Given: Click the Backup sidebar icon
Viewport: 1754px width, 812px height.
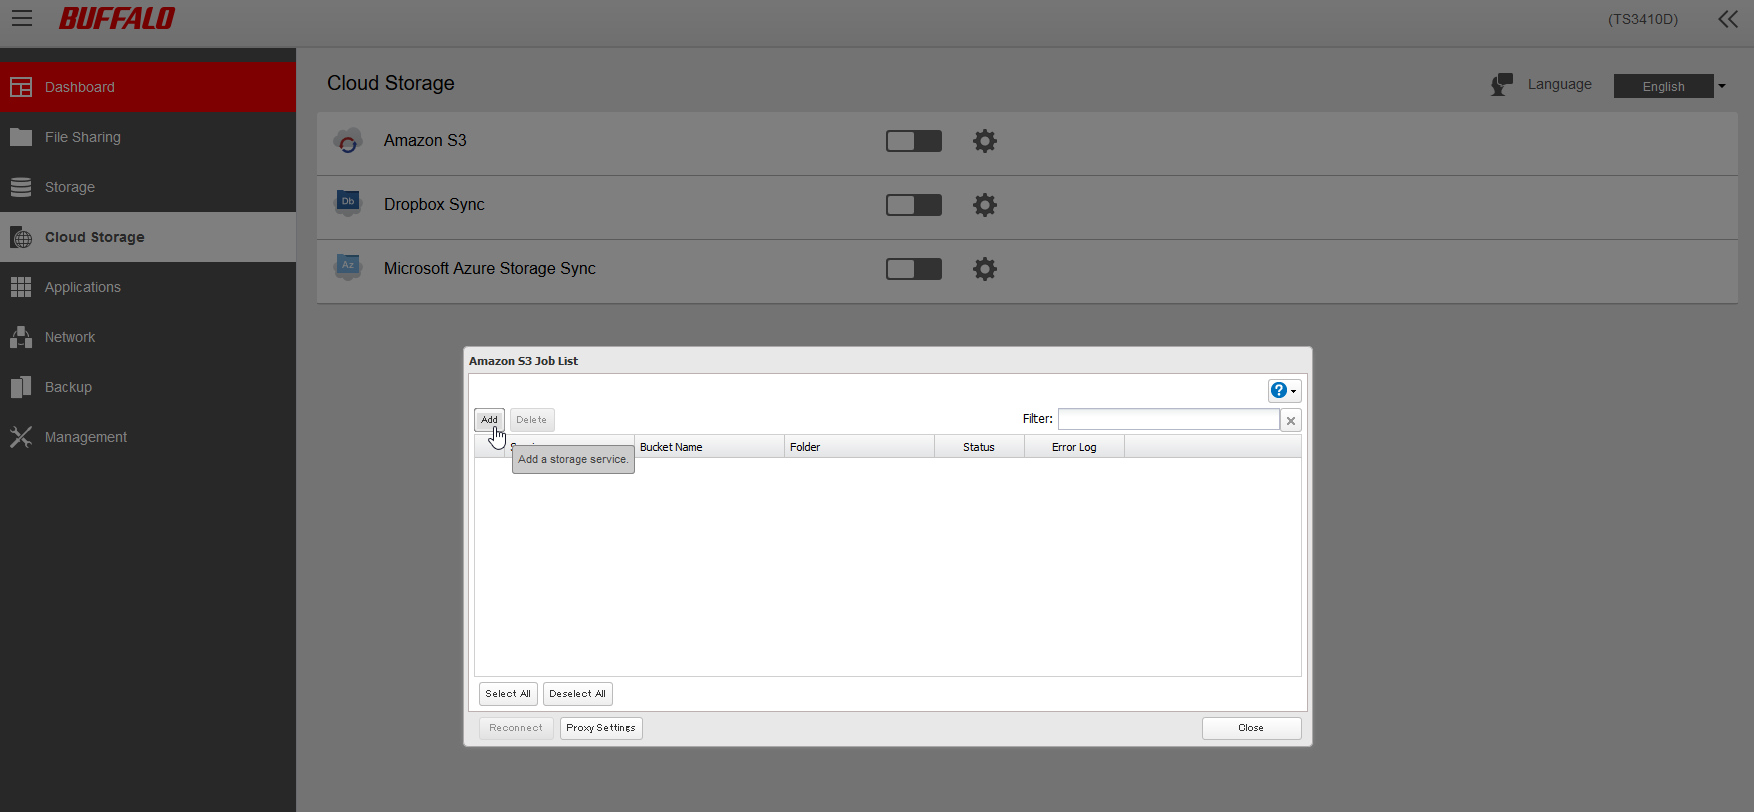Looking at the screenshot, I should click(x=21, y=387).
